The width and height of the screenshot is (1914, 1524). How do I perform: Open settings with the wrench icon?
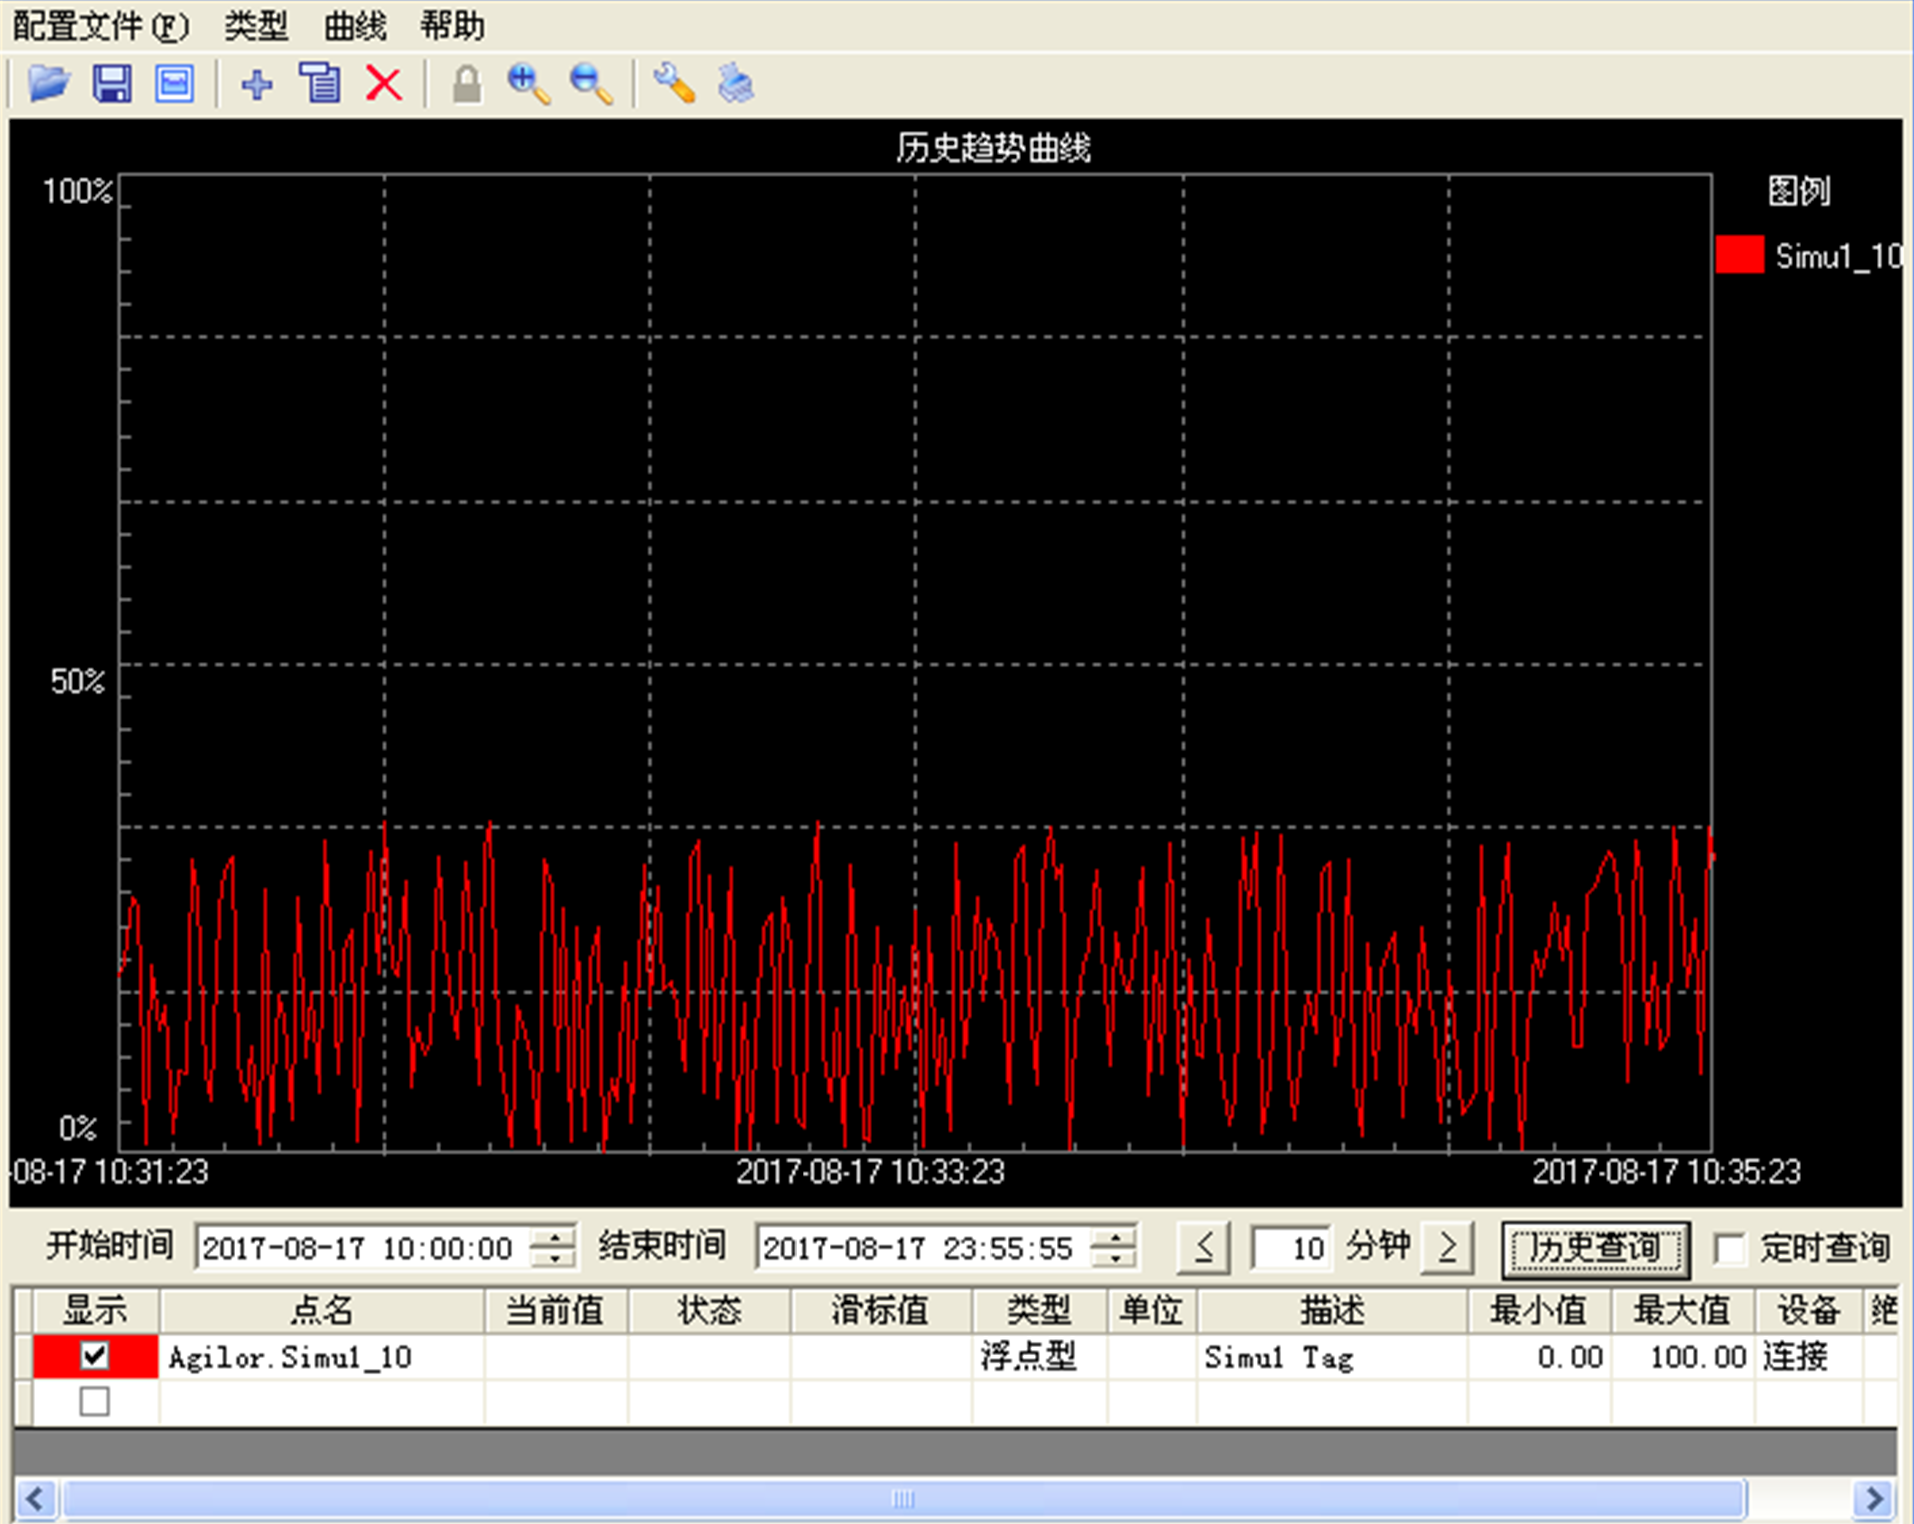coord(674,84)
